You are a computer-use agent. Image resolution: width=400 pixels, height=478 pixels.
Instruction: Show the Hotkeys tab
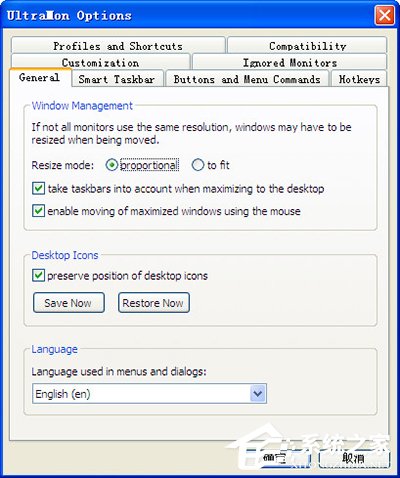point(359,79)
